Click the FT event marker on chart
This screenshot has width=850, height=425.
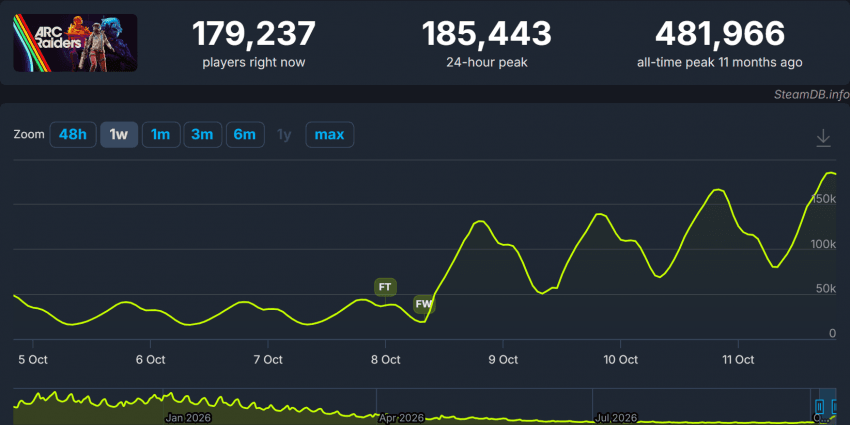coord(385,287)
